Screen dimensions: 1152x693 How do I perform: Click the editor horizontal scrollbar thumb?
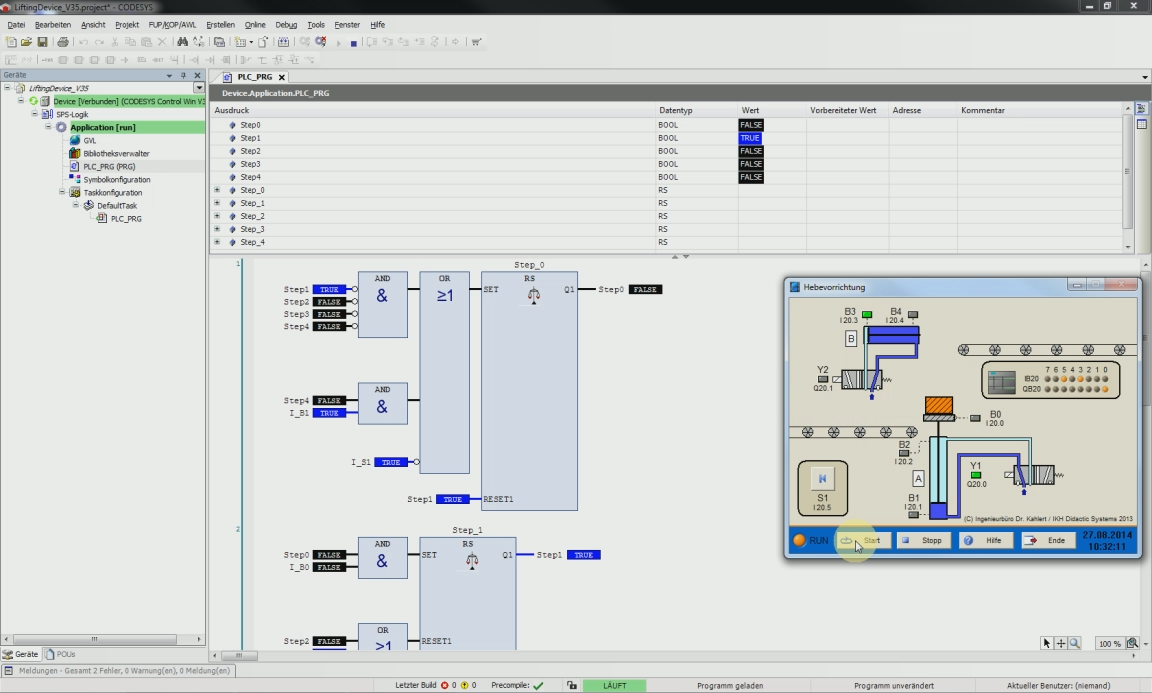click(240, 655)
